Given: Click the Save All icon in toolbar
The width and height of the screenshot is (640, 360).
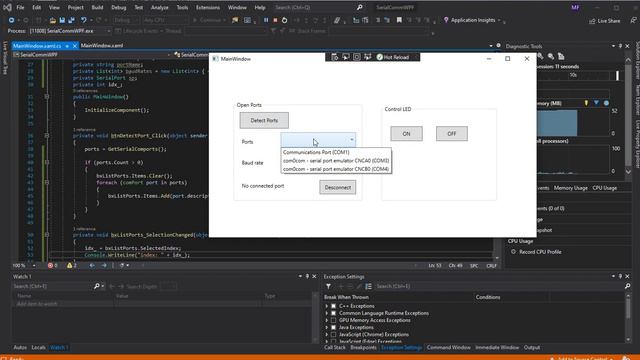Looking at the screenshot, I should click(71, 20).
